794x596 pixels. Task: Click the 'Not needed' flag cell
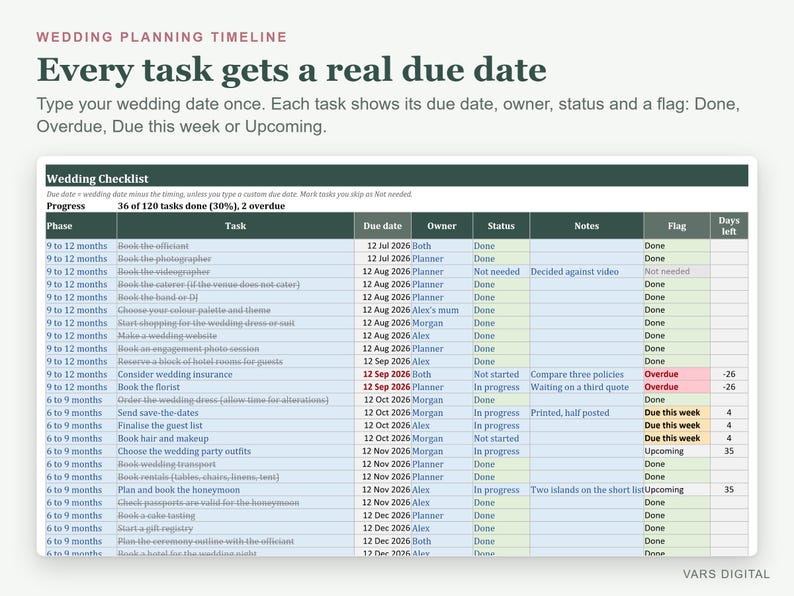(x=677, y=271)
